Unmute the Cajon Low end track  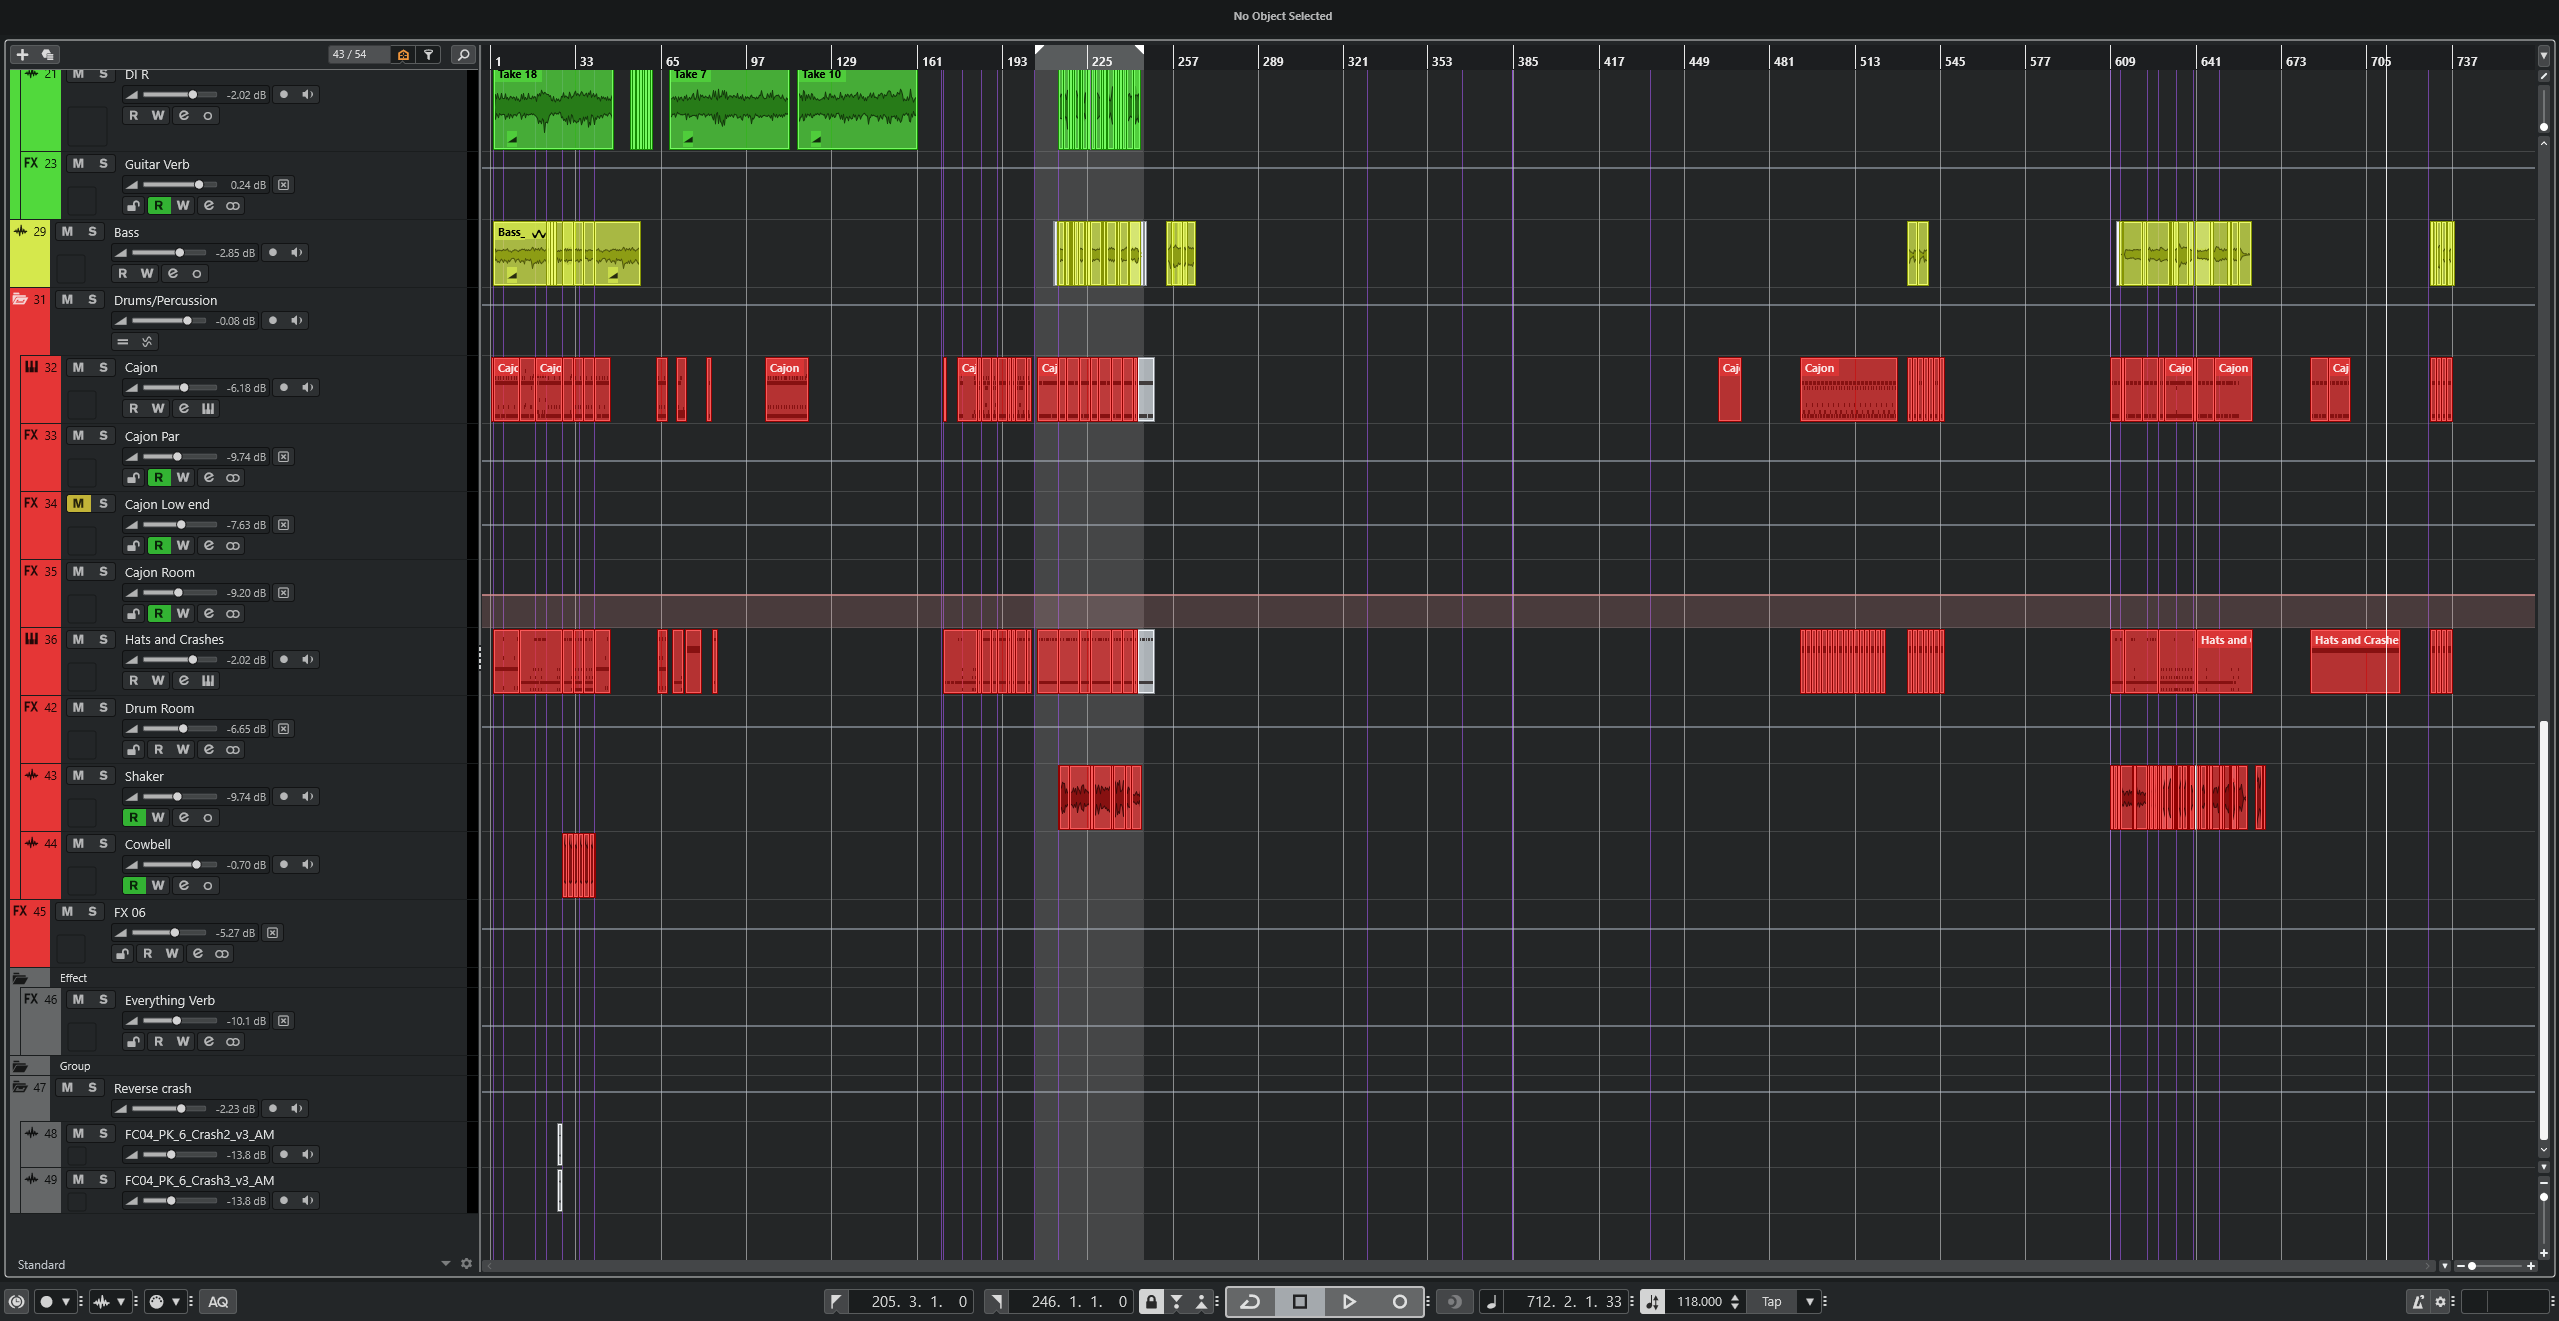78,504
